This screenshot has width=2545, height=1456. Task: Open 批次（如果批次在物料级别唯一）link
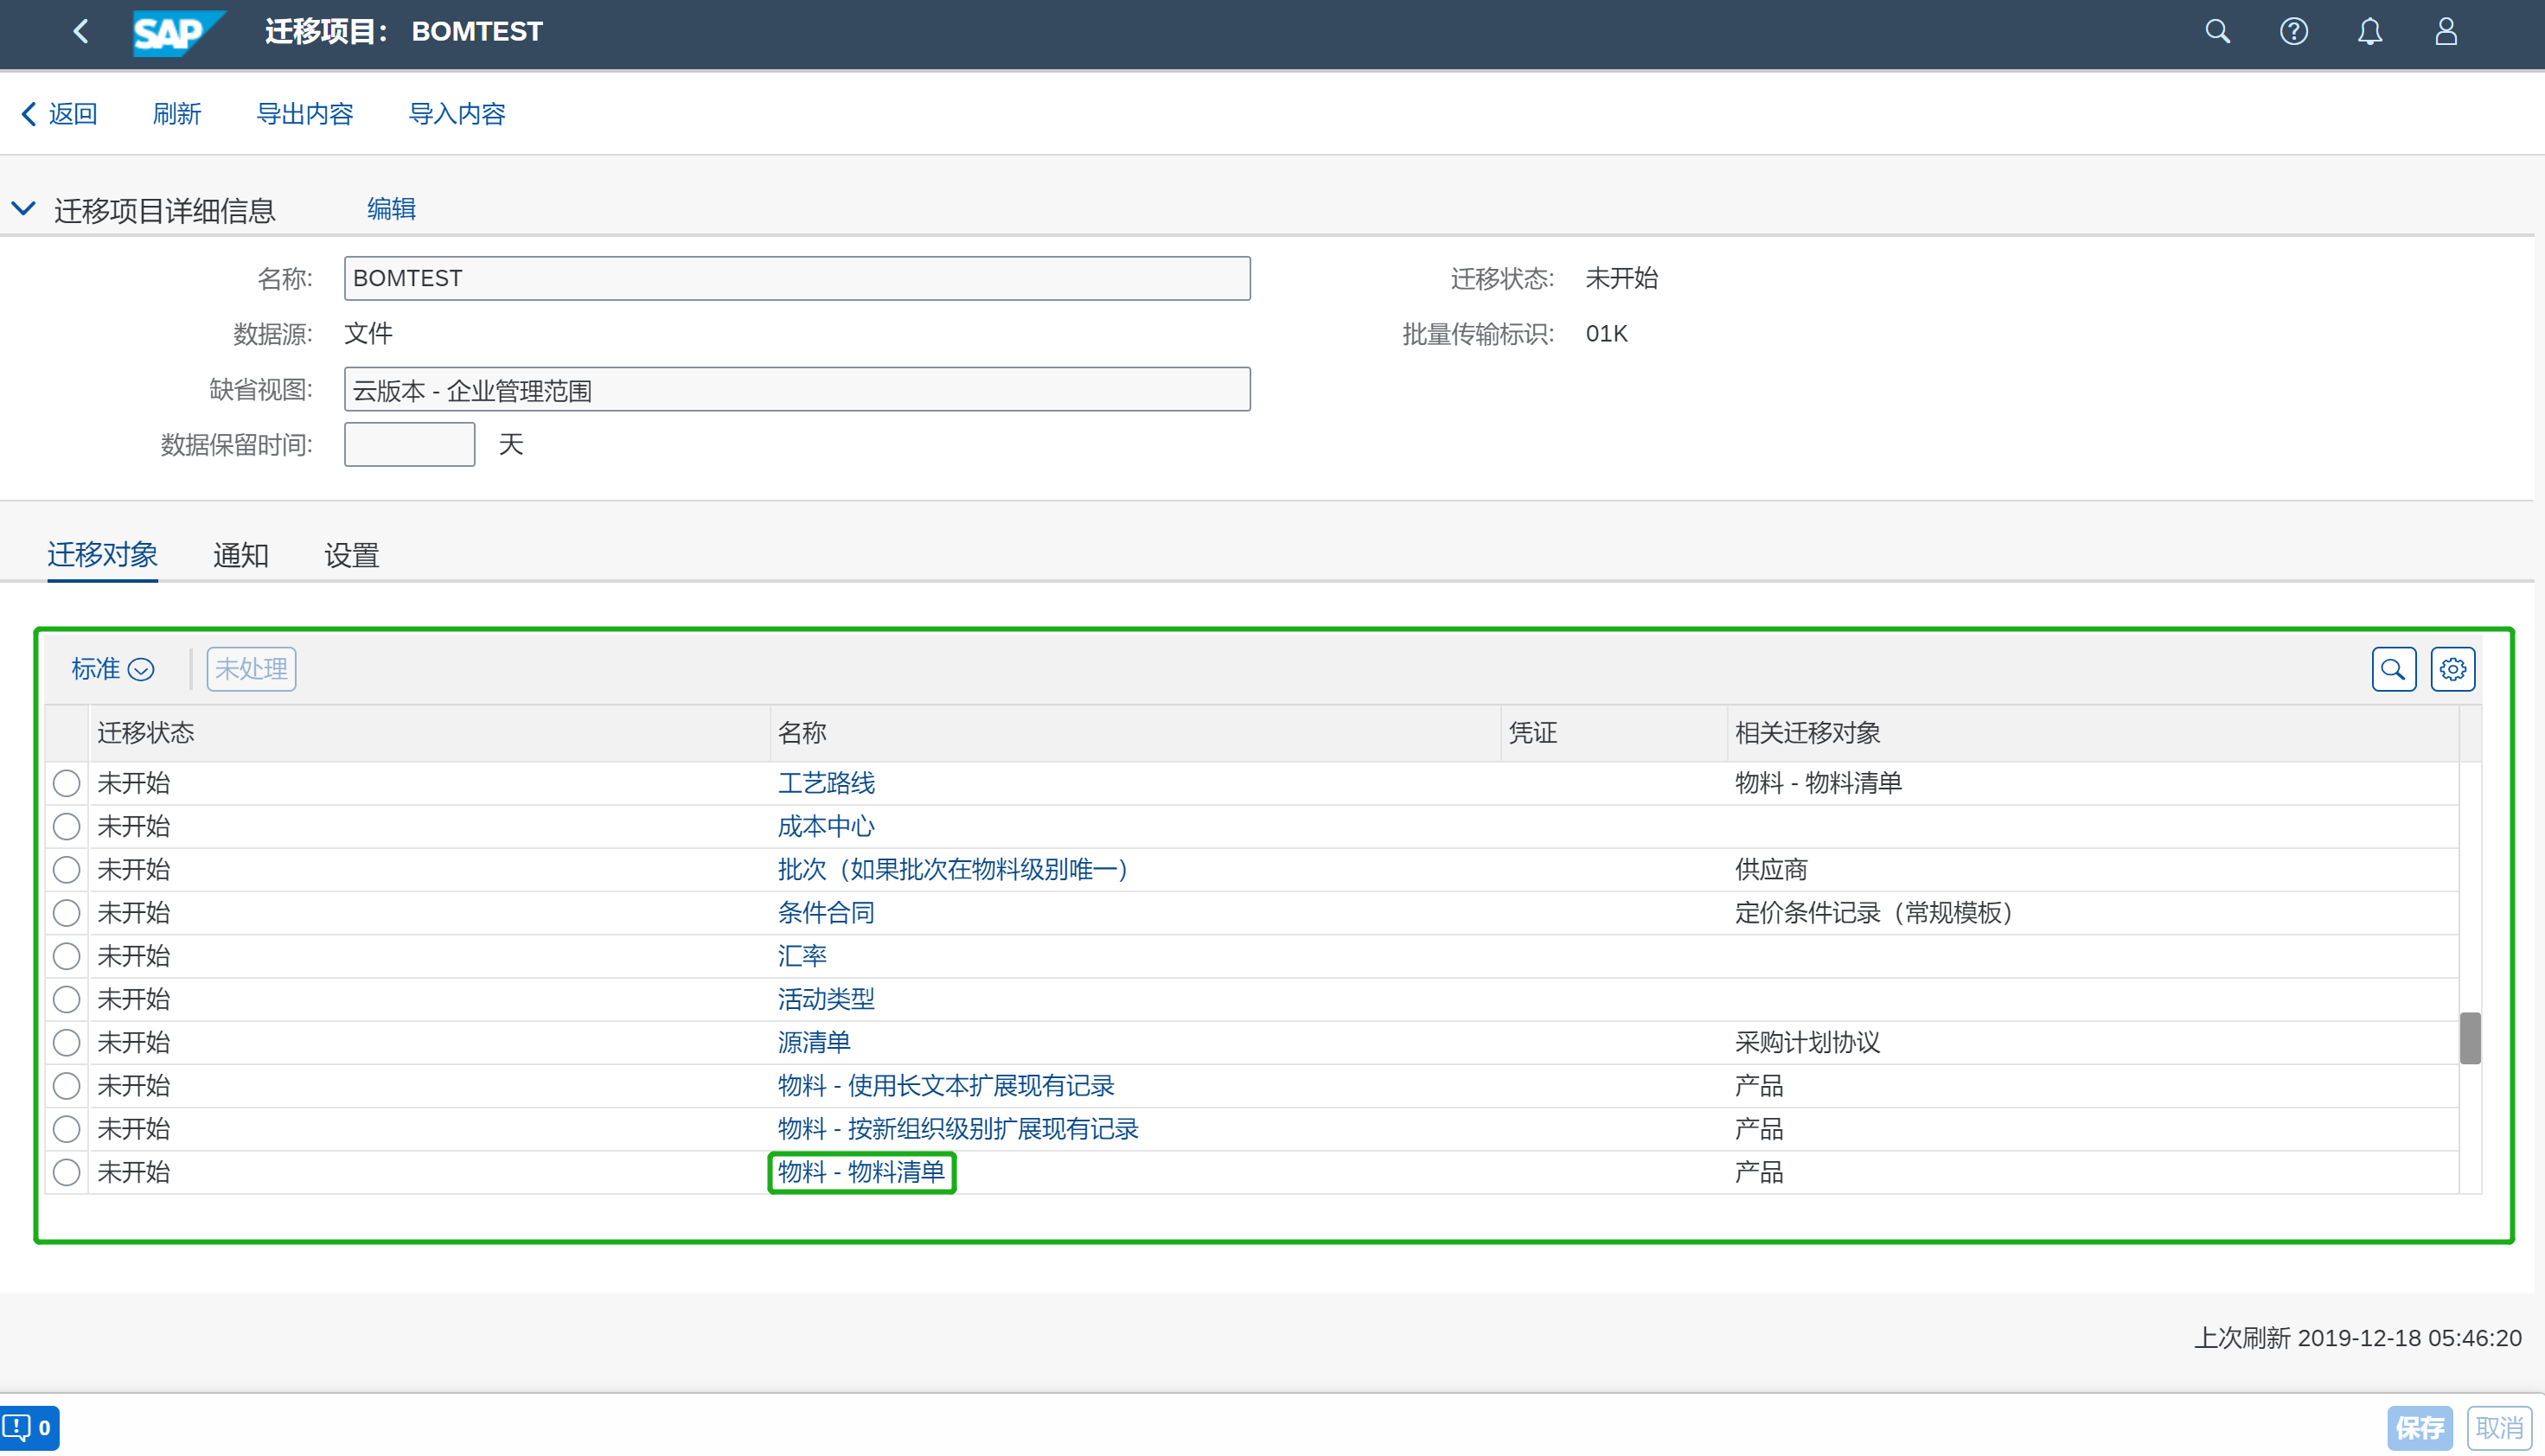tap(958, 870)
